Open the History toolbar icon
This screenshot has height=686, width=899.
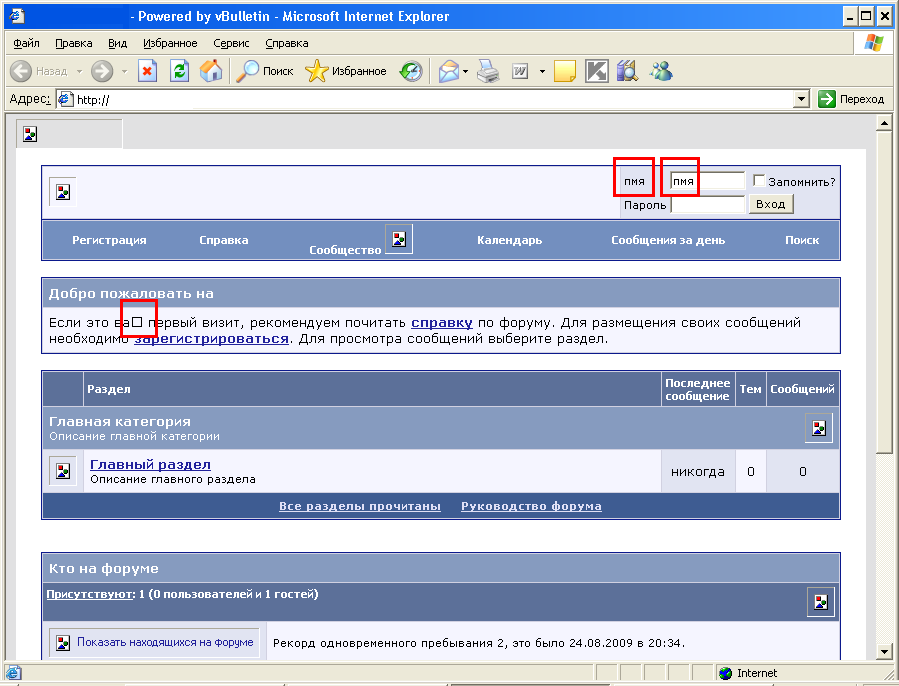410,71
